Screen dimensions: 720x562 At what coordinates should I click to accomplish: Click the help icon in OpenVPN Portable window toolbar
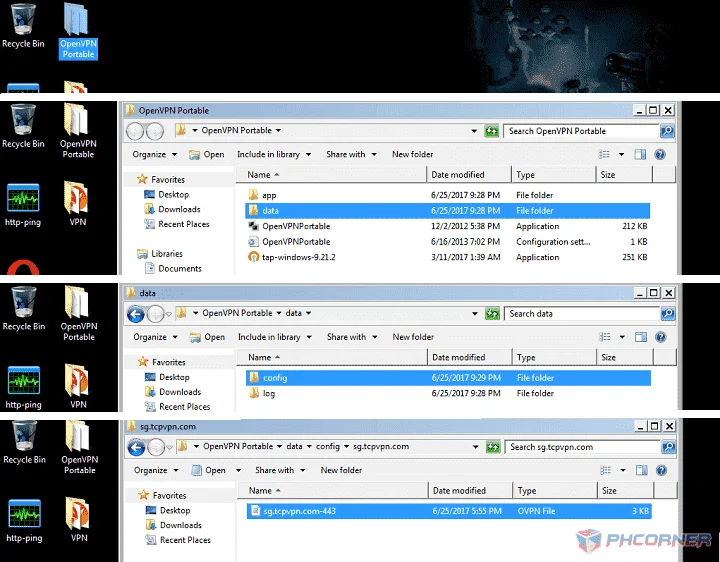coord(660,155)
